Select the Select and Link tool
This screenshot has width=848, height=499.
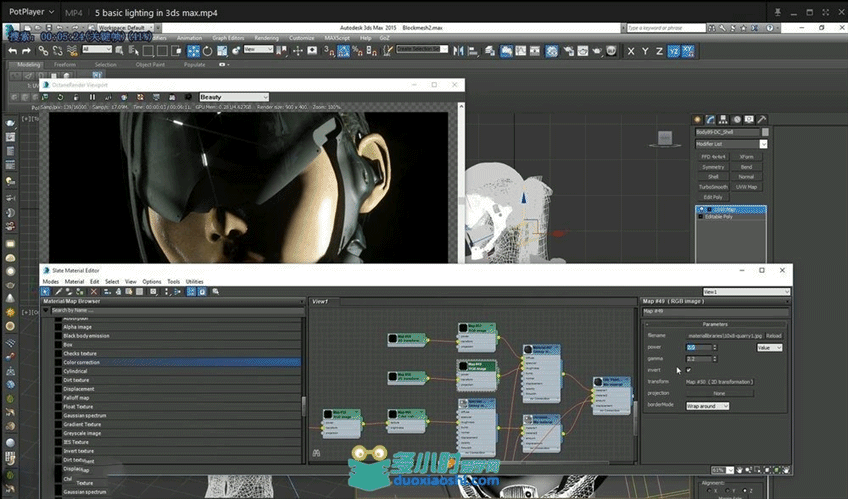tap(43, 51)
